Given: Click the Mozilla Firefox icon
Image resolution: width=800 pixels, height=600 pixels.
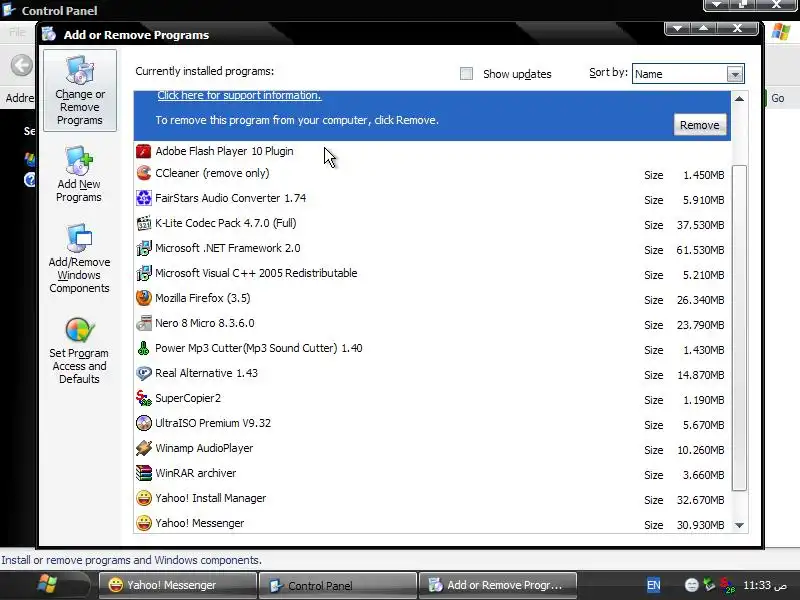Looking at the screenshot, I should (x=143, y=298).
